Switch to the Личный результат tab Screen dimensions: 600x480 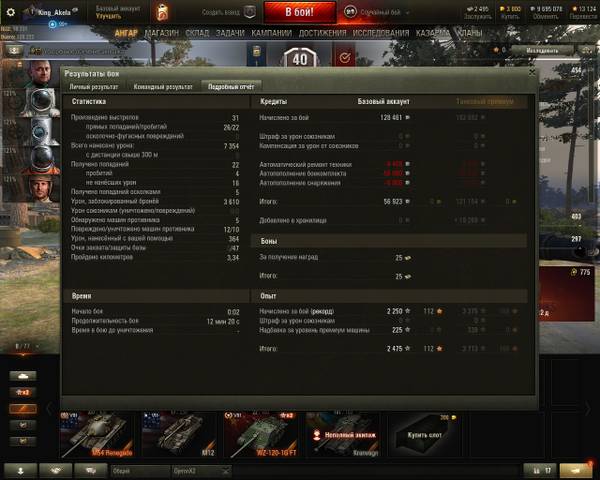[94, 87]
